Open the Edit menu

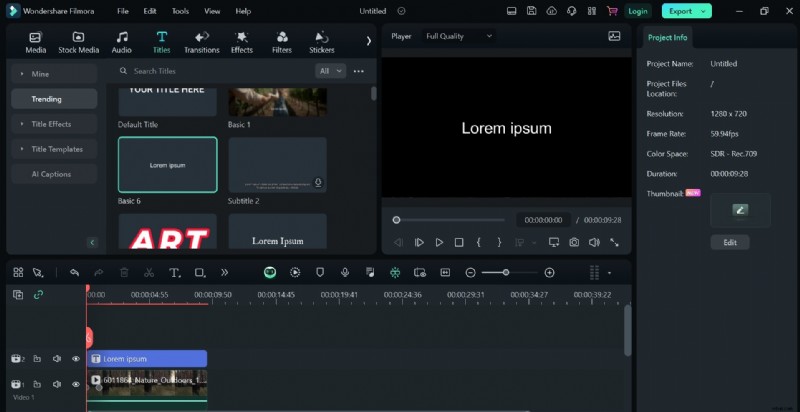coord(149,11)
